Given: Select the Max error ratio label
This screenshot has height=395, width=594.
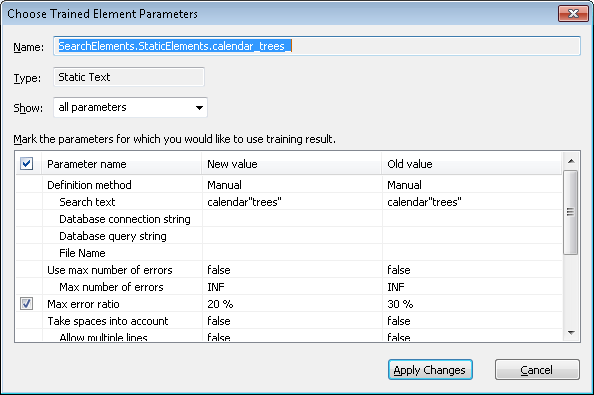Looking at the screenshot, I should click(83, 304).
